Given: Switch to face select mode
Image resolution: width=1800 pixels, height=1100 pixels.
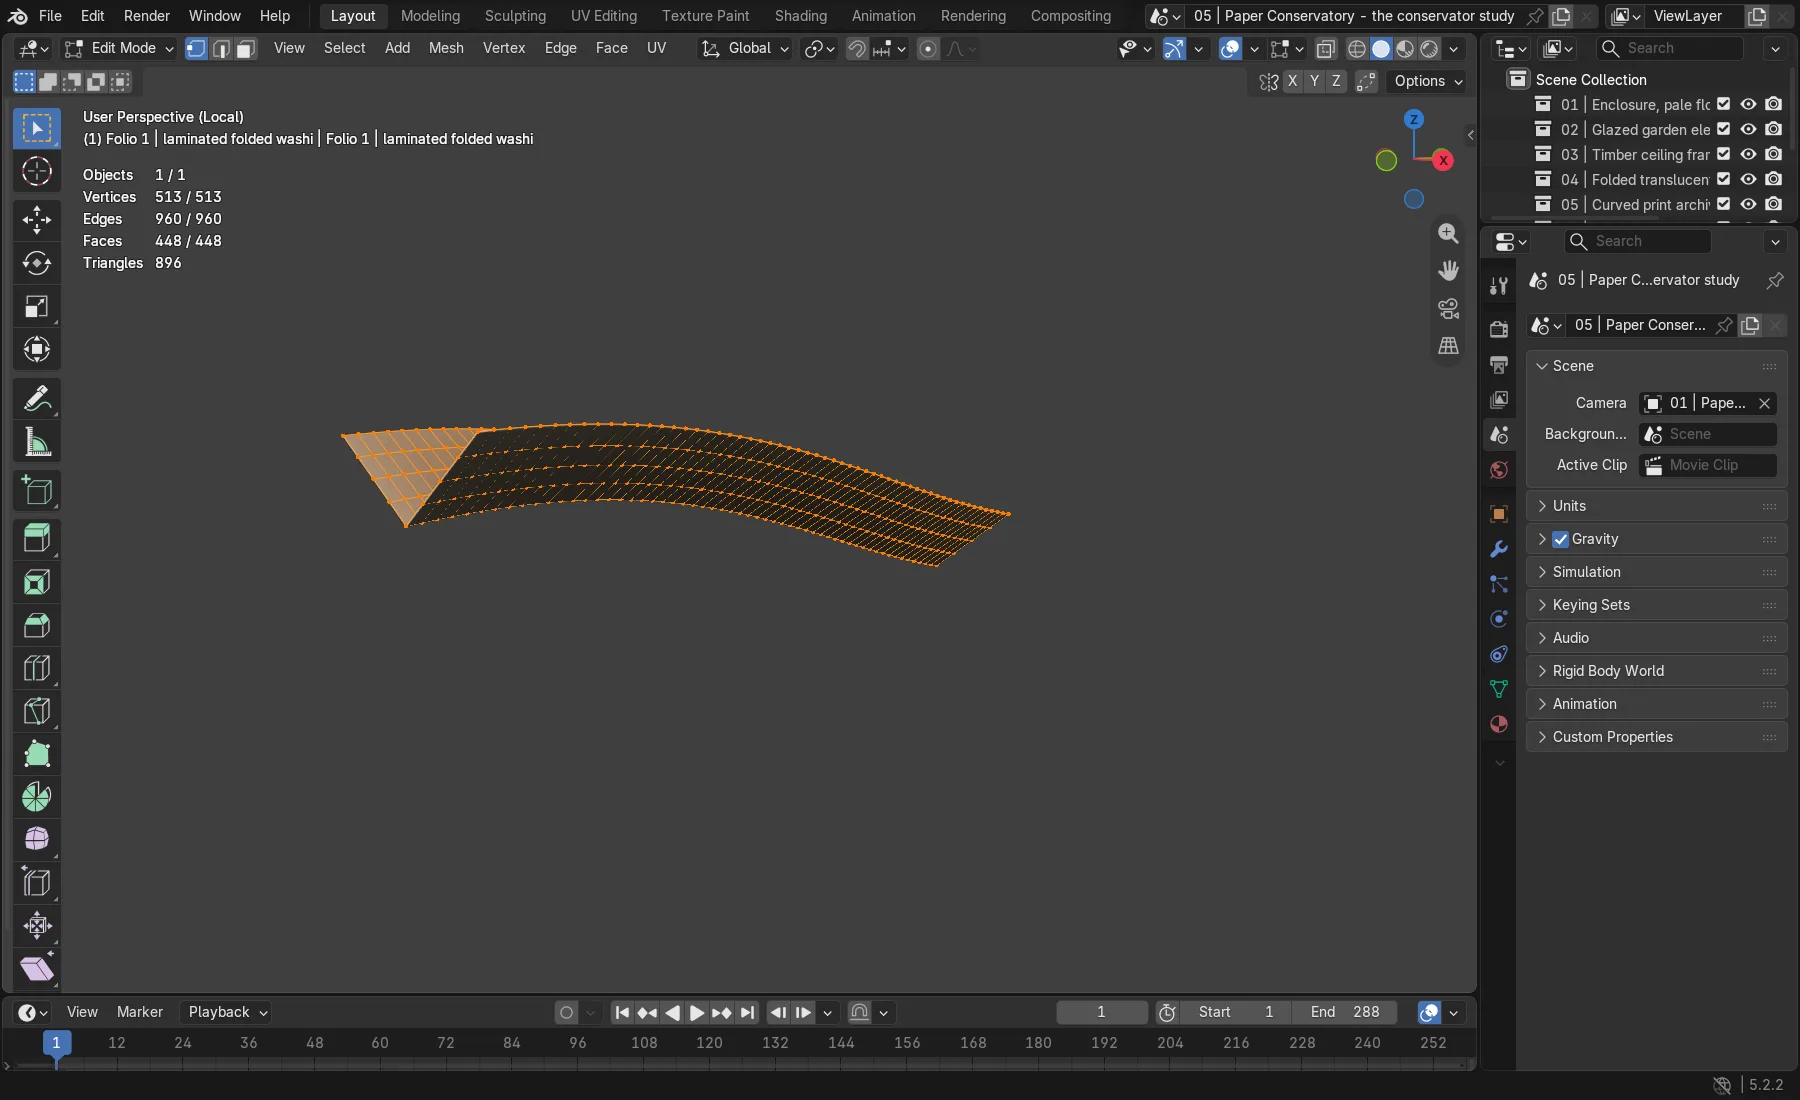Looking at the screenshot, I should coord(246,48).
